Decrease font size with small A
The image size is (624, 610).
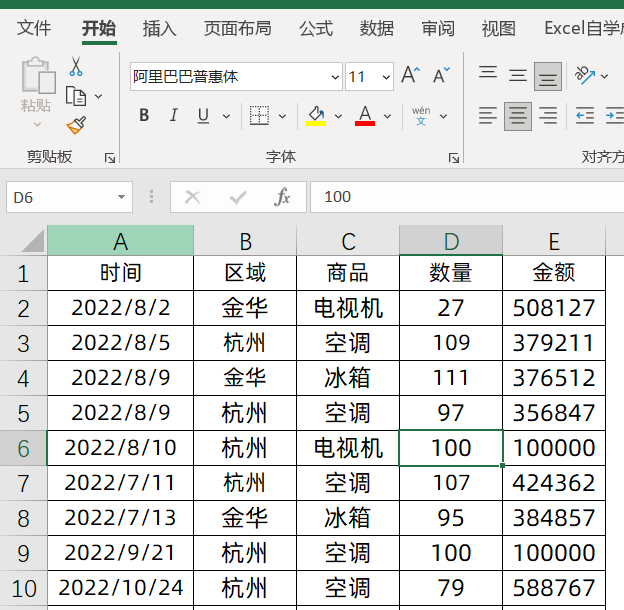coord(442,76)
